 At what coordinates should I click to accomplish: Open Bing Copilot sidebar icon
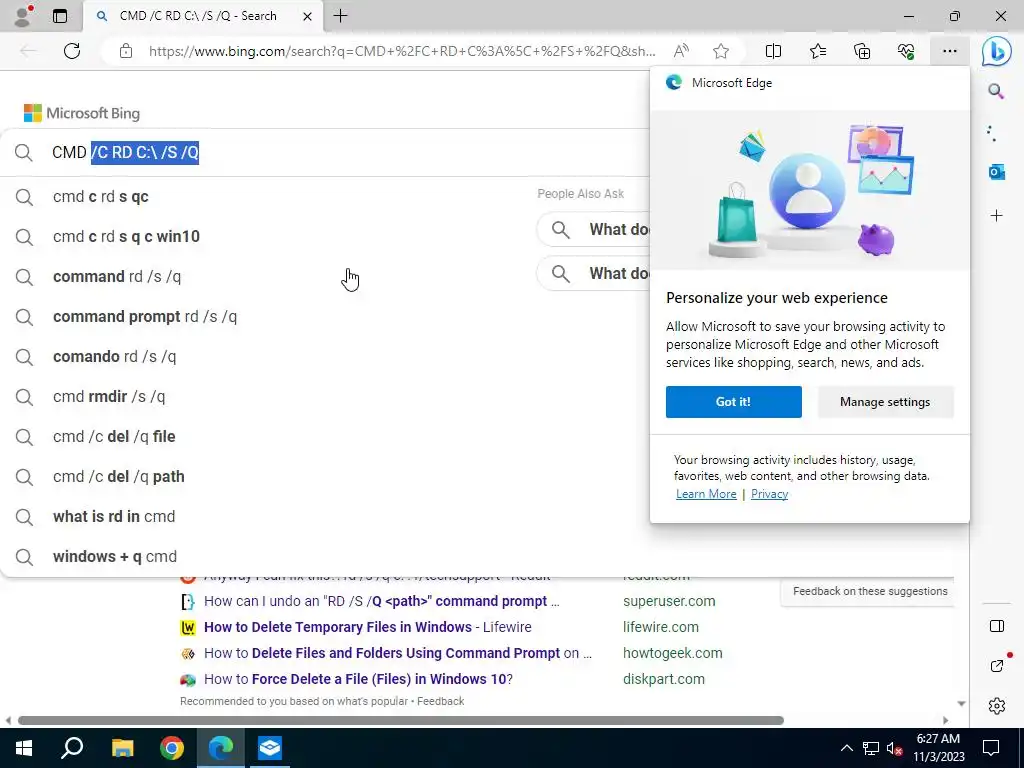pos(996,52)
